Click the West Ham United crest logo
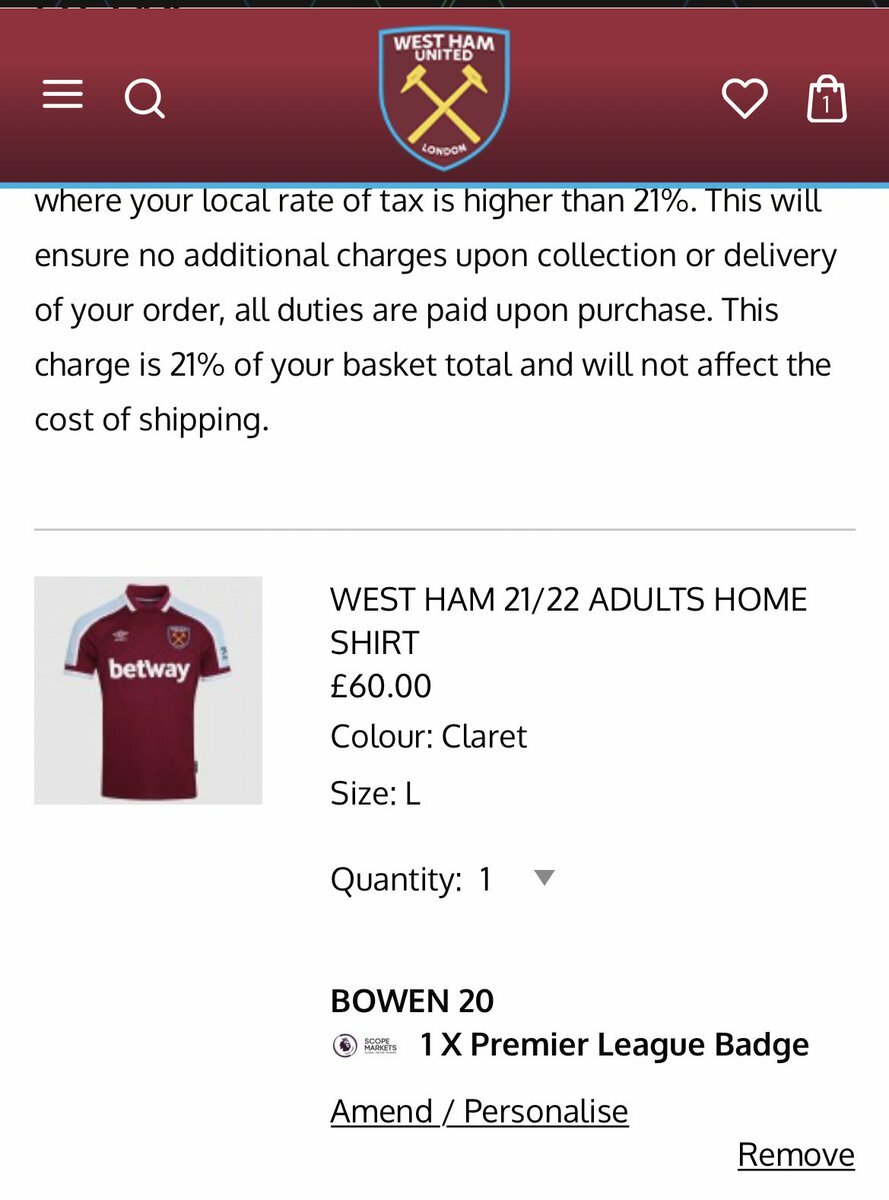Image resolution: width=889 pixels, height=1200 pixels. (444, 98)
